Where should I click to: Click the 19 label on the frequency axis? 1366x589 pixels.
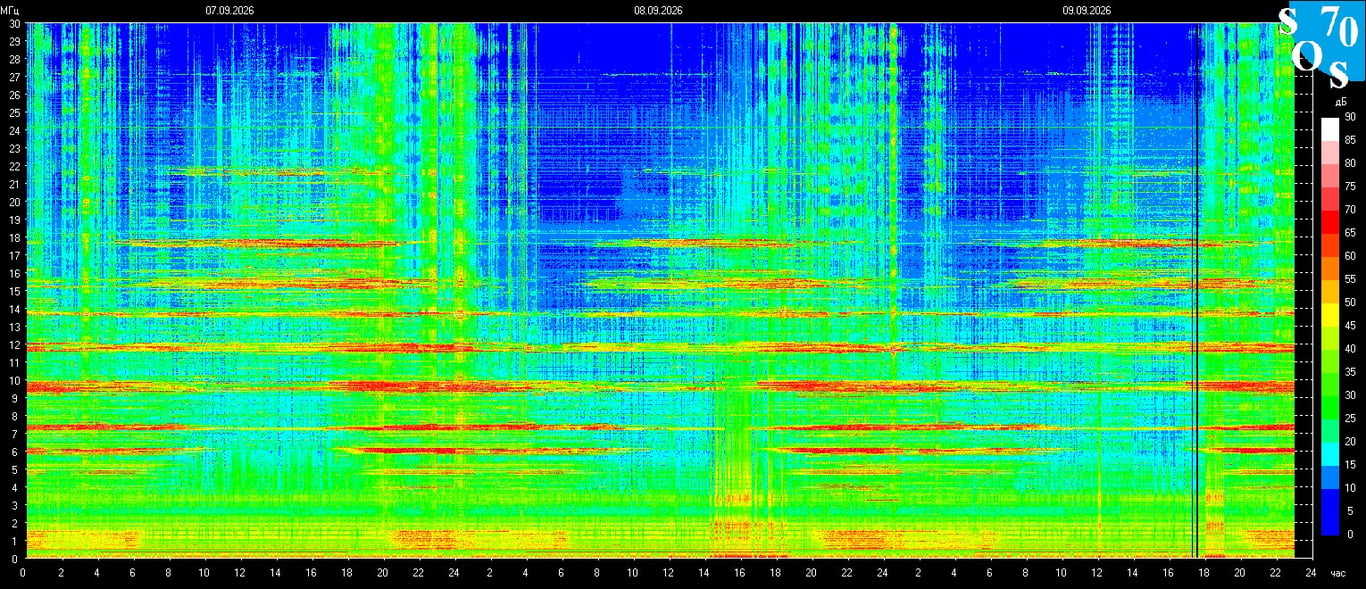[x=14, y=219]
